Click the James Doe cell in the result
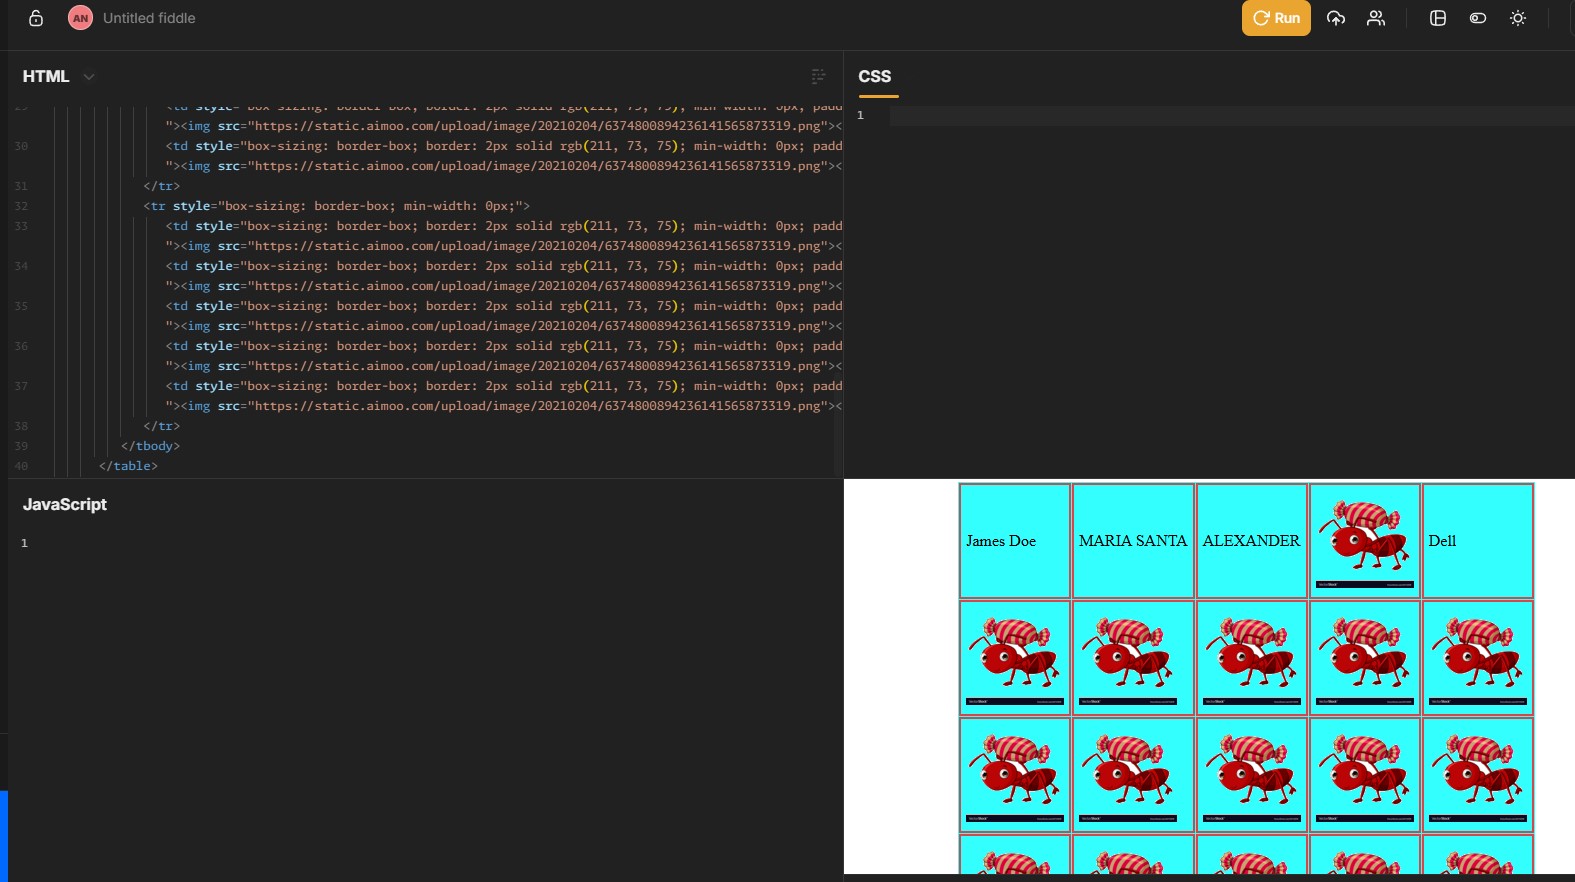The image size is (1575, 882). pyautogui.click(x=1015, y=541)
